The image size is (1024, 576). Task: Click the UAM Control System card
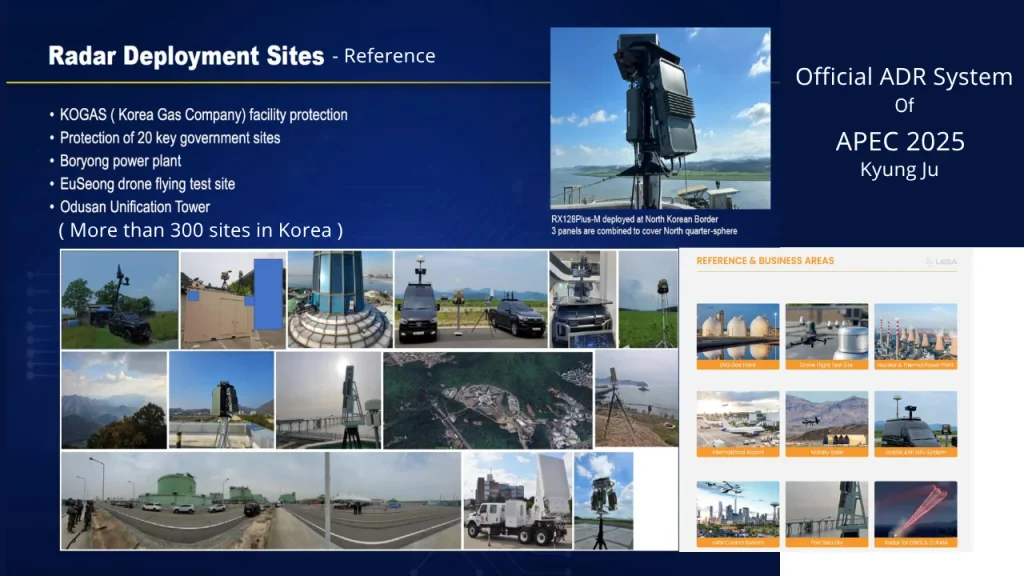[x=738, y=514]
